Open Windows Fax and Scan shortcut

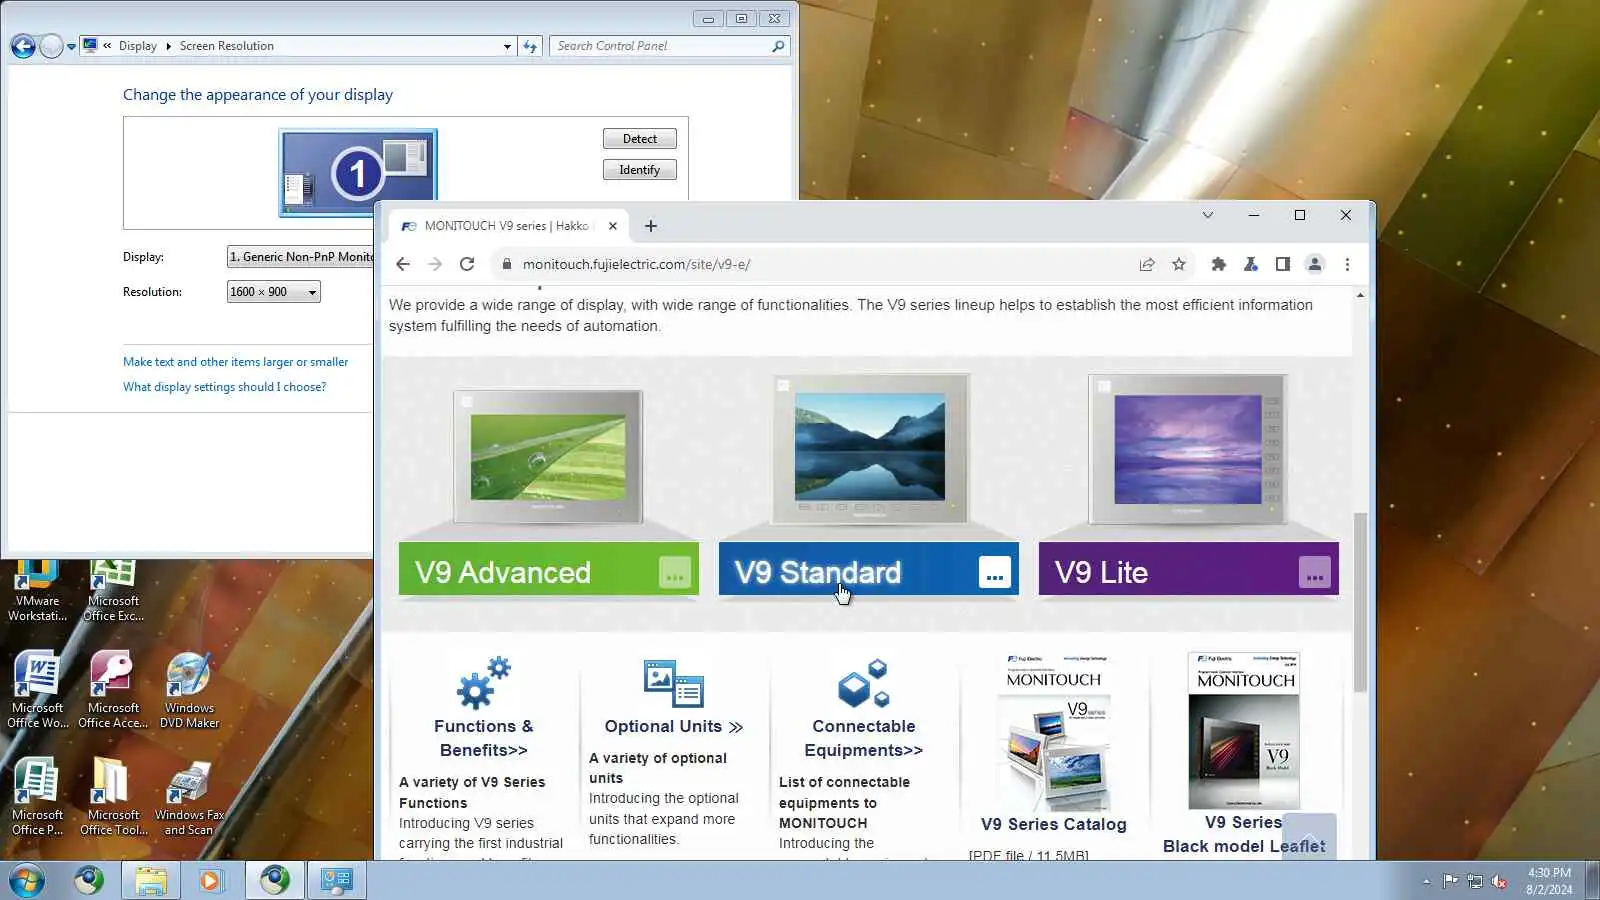189,797
